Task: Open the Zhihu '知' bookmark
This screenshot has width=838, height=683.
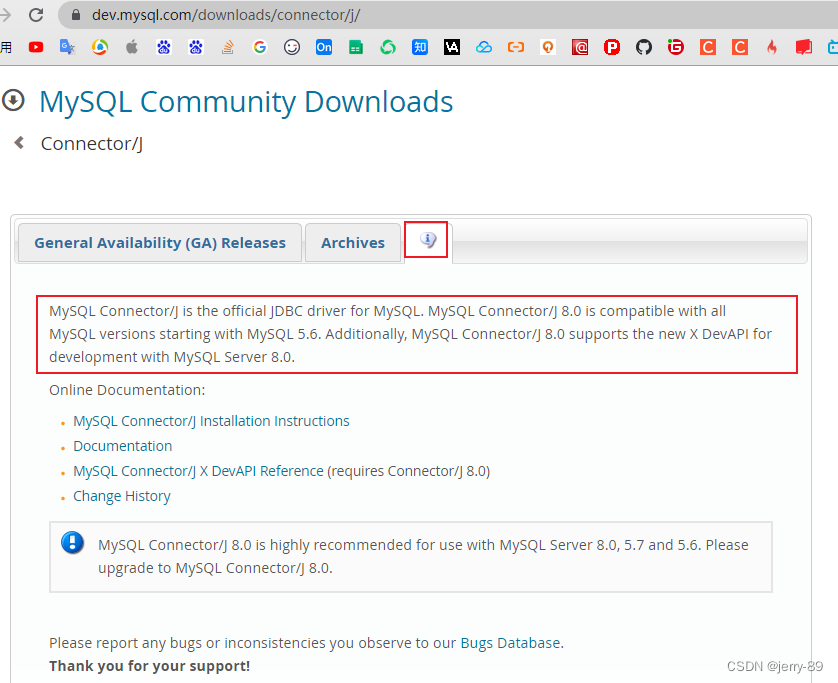Action: click(420, 48)
